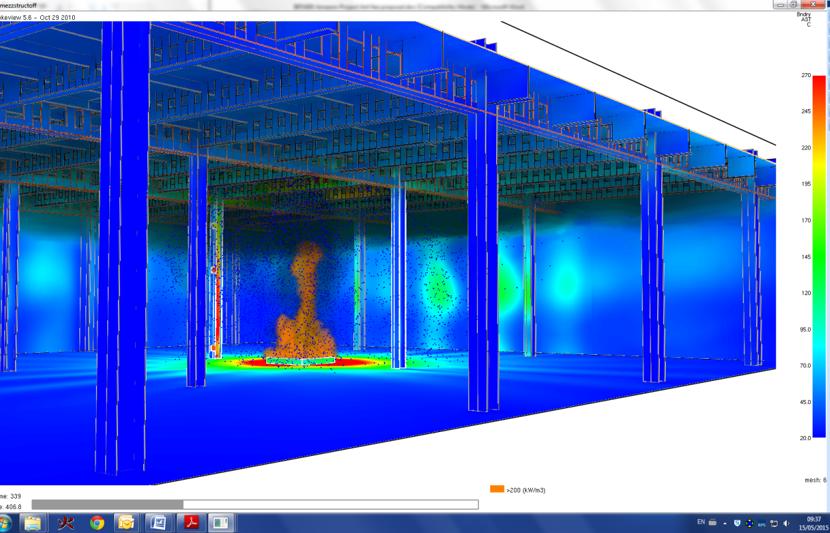Click the mesh number label near colorbar
830x533 pixels.
[x=815, y=480]
